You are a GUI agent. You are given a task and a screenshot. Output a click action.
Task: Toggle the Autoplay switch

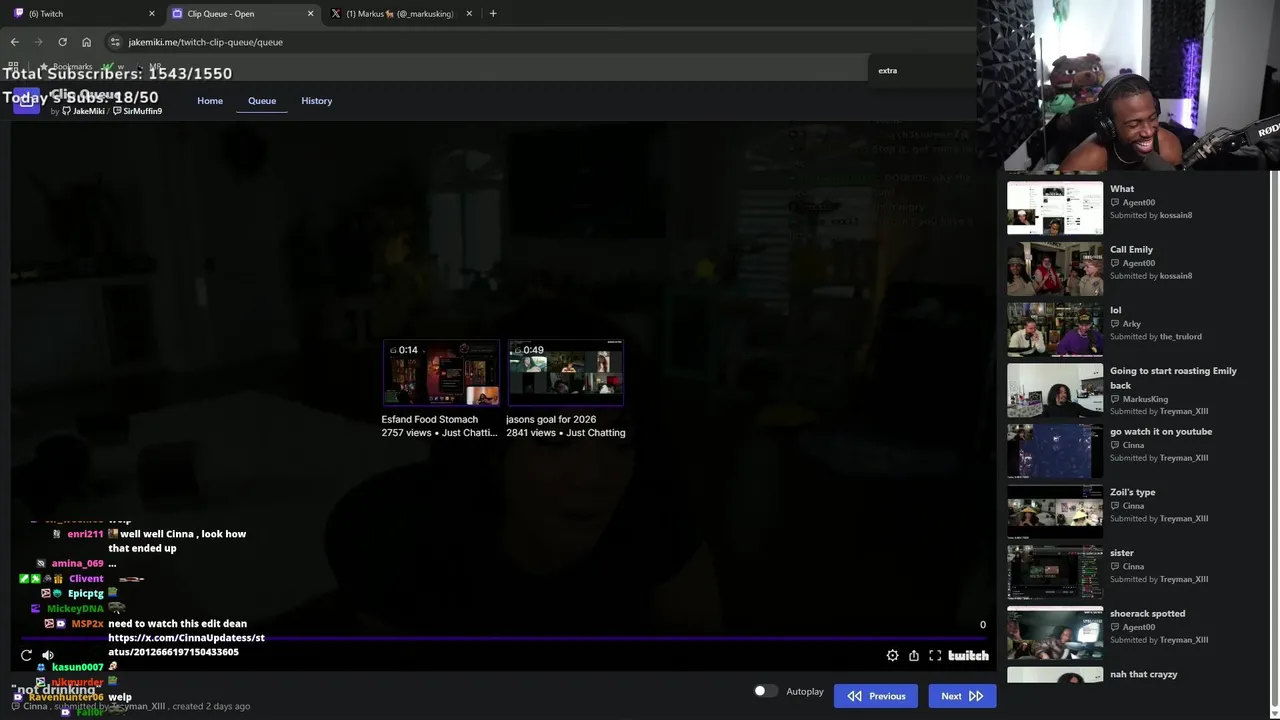tap(765, 691)
